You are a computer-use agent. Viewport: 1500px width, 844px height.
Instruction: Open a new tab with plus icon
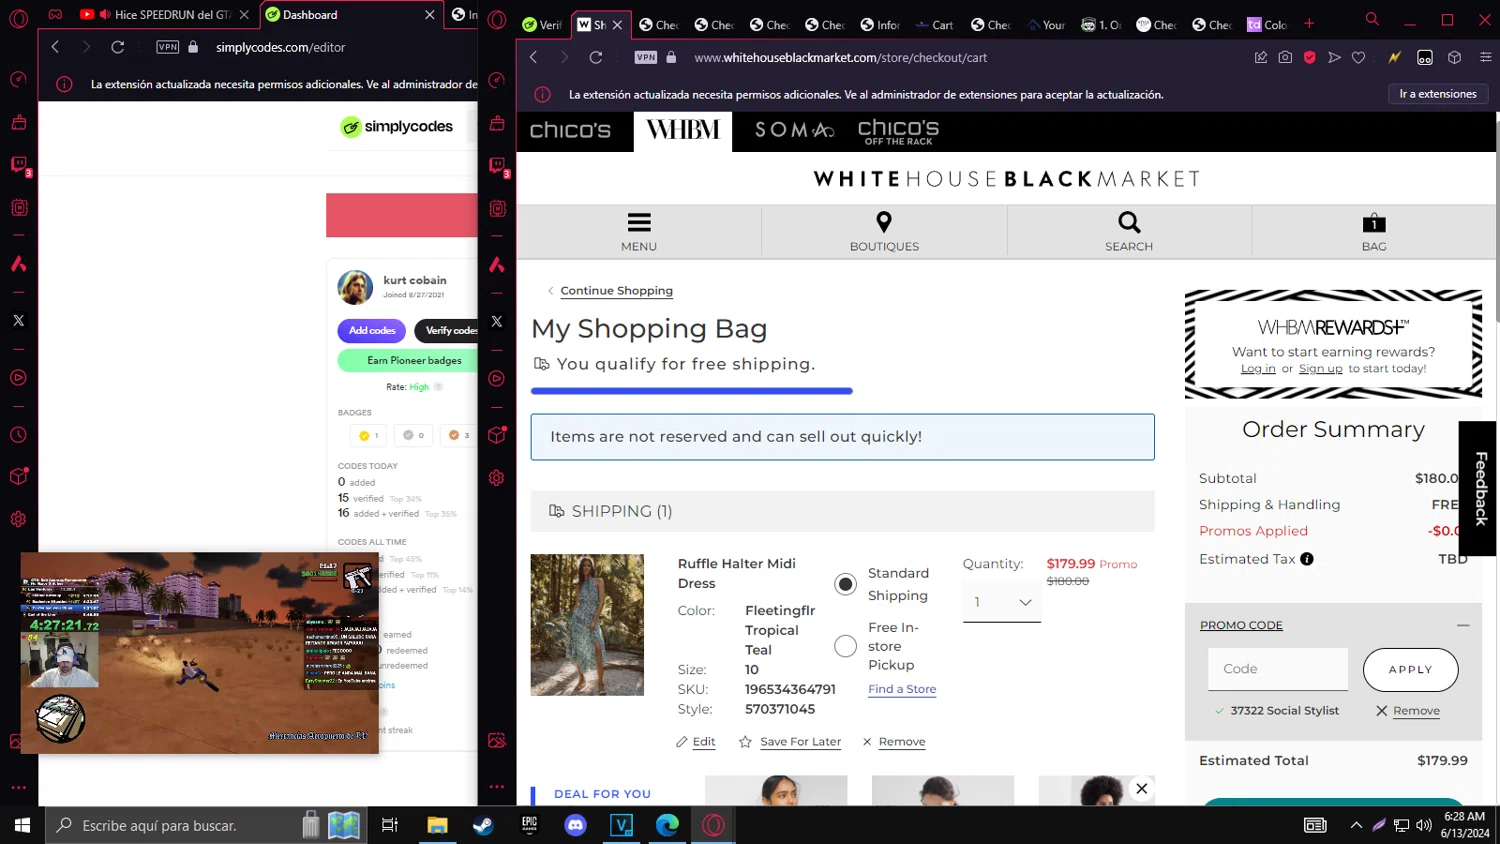(1309, 24)
